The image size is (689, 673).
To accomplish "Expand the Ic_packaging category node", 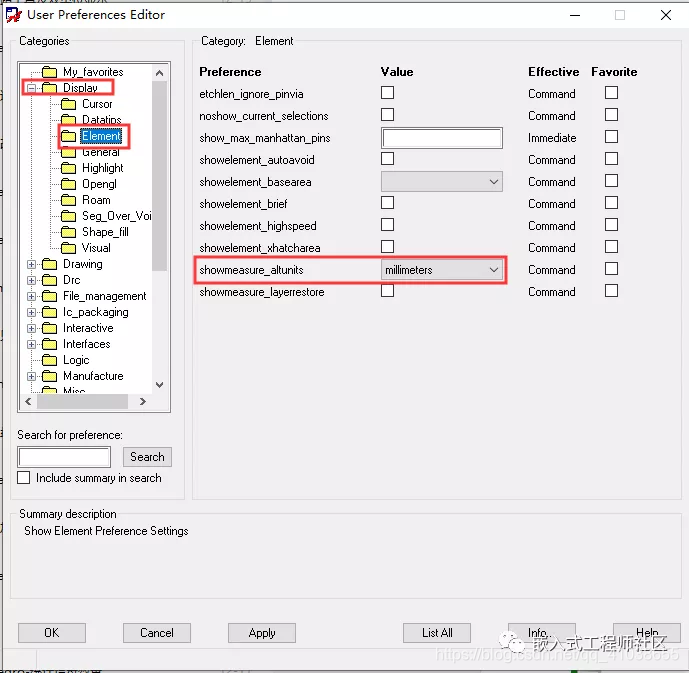I will click(31, 312).
